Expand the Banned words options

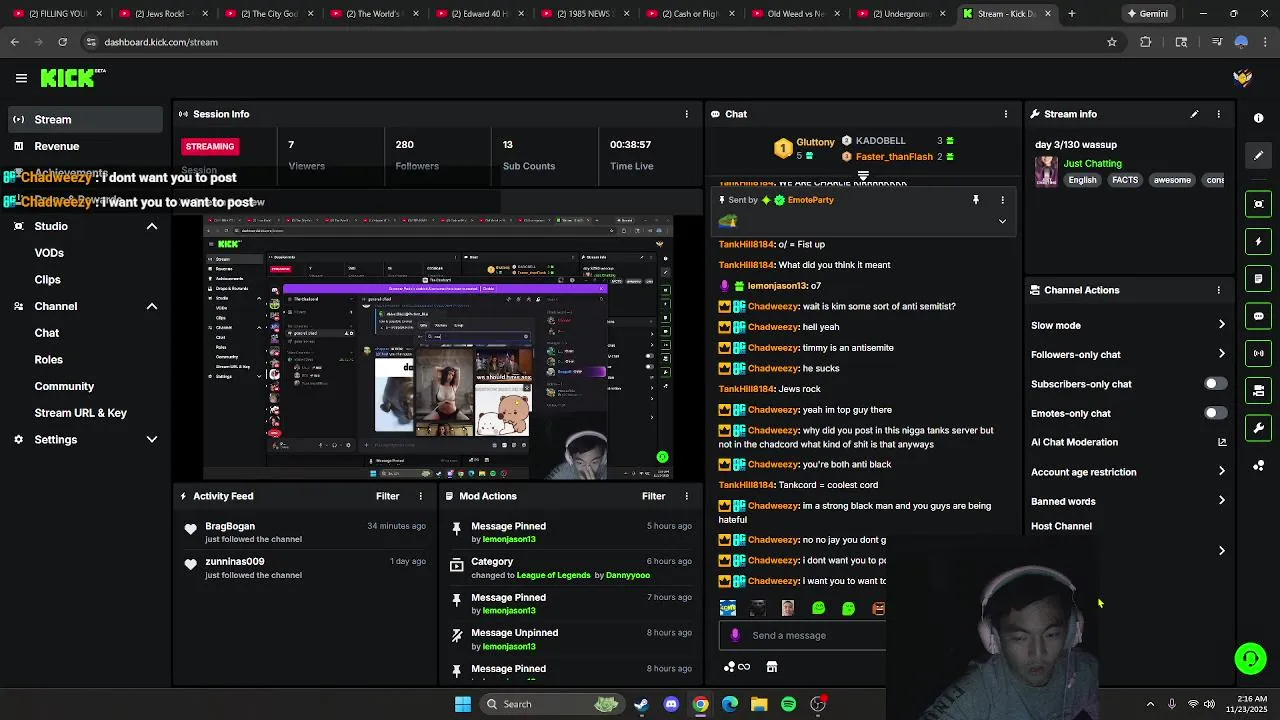pos(1221,501)
